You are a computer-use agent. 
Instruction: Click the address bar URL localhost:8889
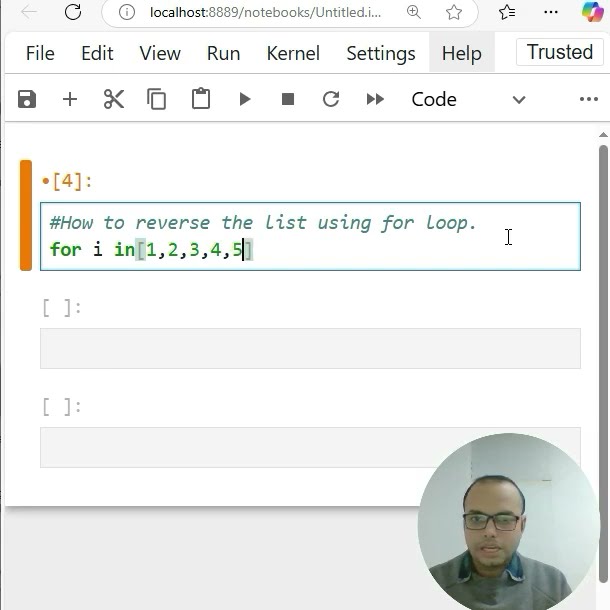265,12
